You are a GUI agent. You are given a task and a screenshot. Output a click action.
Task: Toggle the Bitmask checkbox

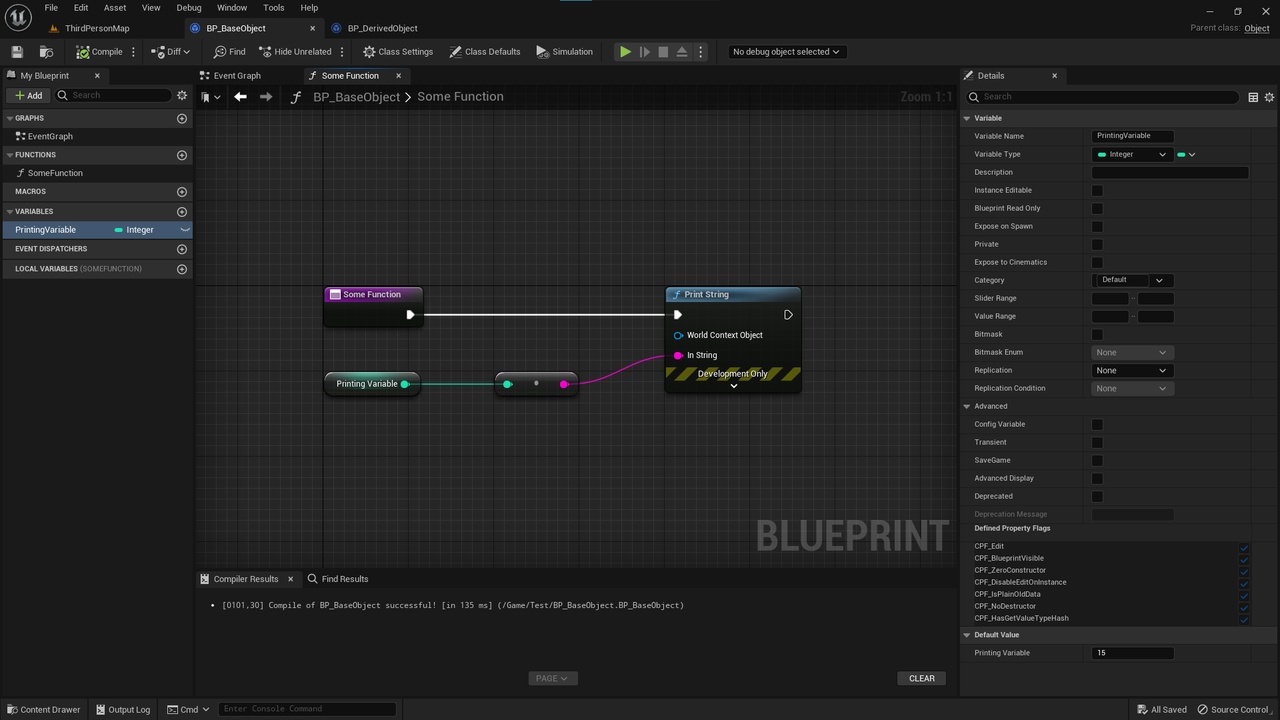pos(1097,334)
